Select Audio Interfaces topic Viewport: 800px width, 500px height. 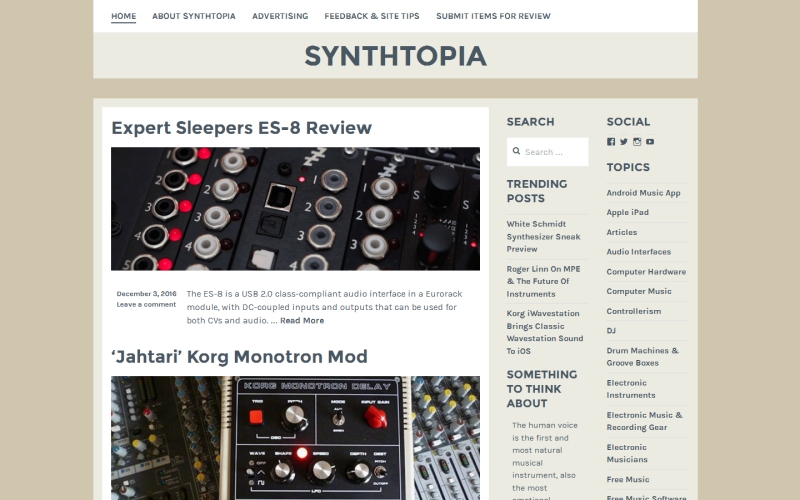pos(639,252)
